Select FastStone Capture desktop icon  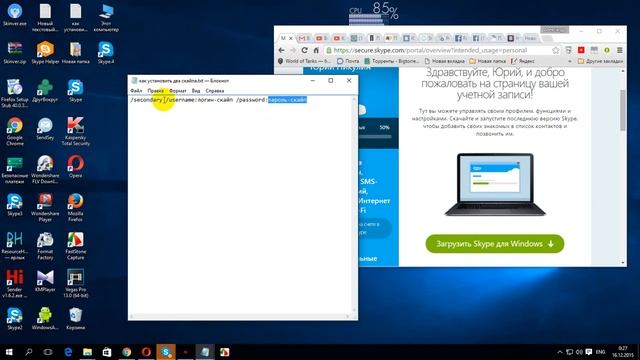76,246
